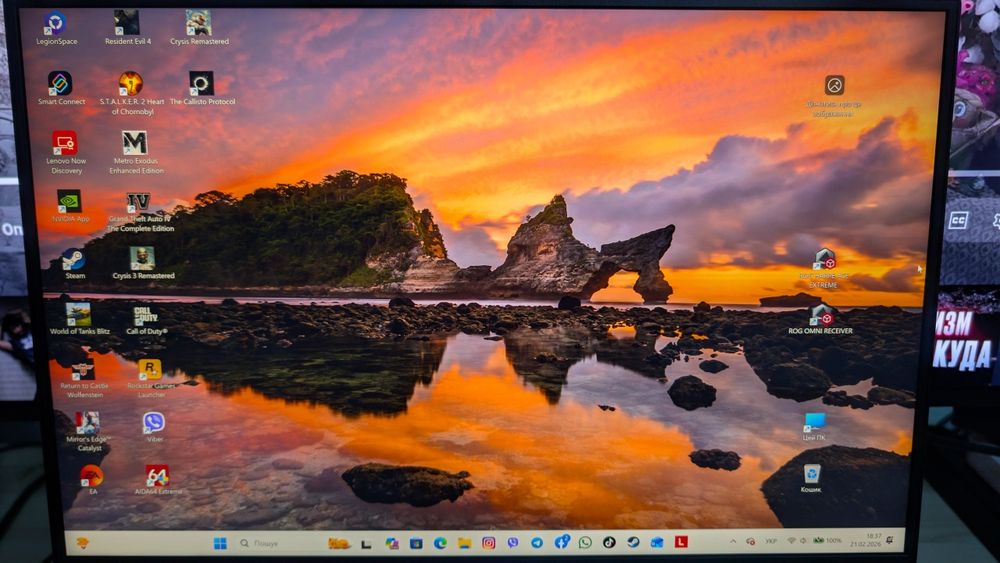Open the Wi-Fi network tray icon

(791, 541)
